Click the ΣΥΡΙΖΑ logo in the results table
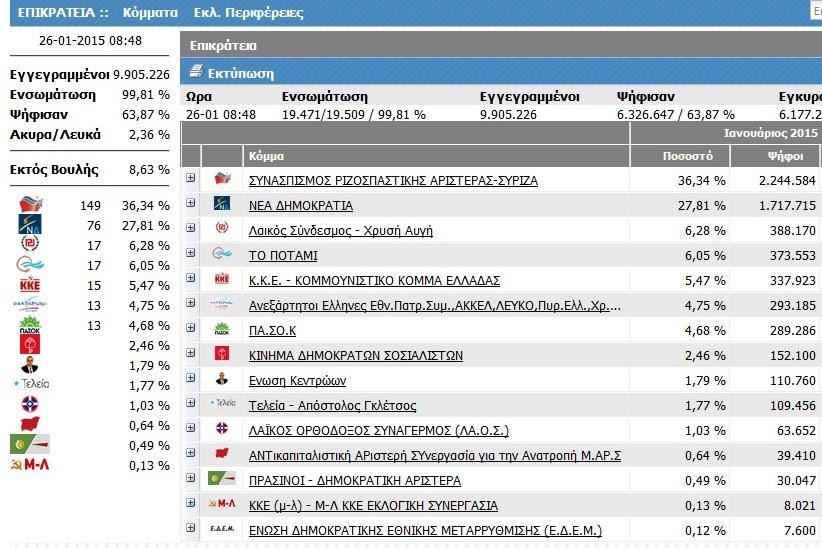 coord(222,178)
